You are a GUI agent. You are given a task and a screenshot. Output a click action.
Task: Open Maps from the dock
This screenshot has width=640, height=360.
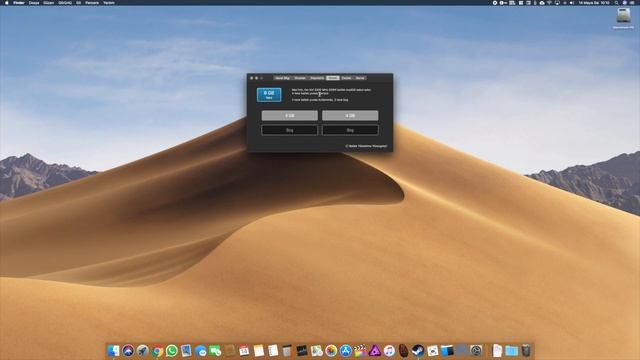click(316, 351)
